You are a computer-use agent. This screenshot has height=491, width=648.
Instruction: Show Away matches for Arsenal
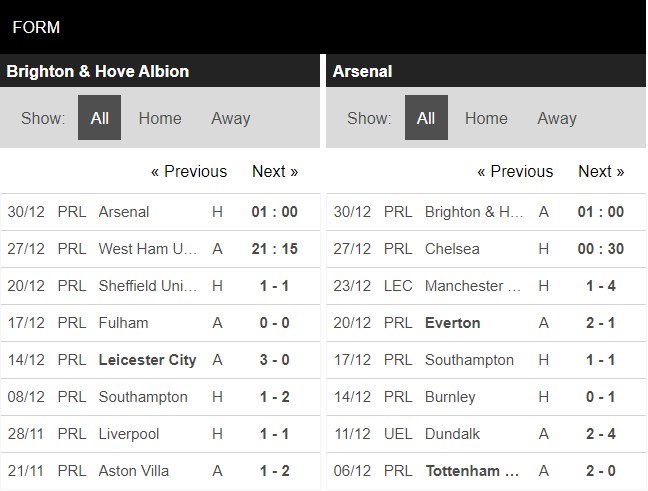tap(557, 118)
